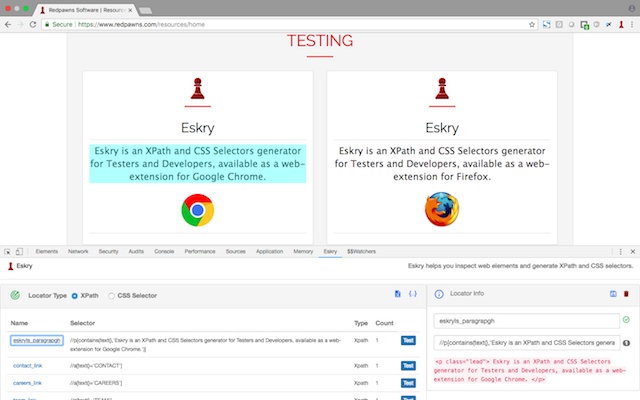
Task: Click the inspect element cursor icon in DevTools
Action: coord(7,252)
